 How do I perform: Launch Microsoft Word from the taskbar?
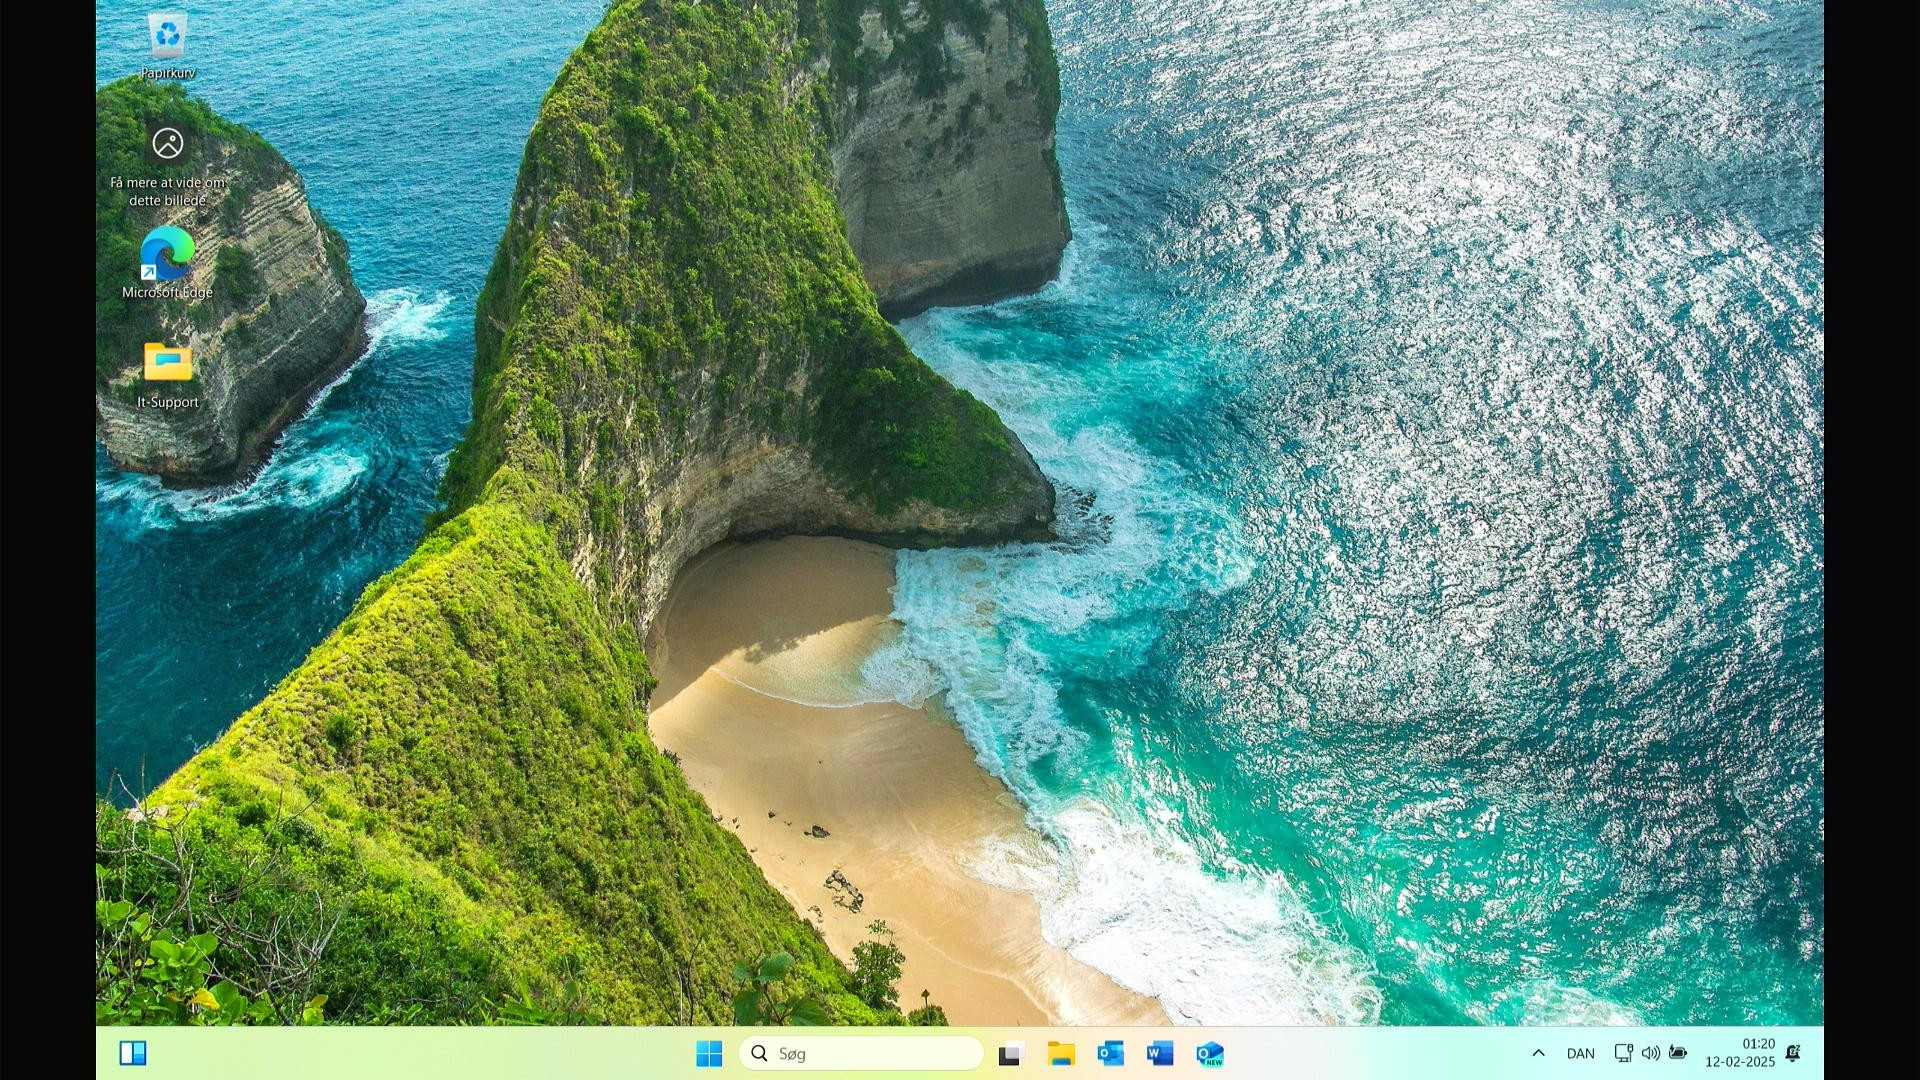1160,1054
